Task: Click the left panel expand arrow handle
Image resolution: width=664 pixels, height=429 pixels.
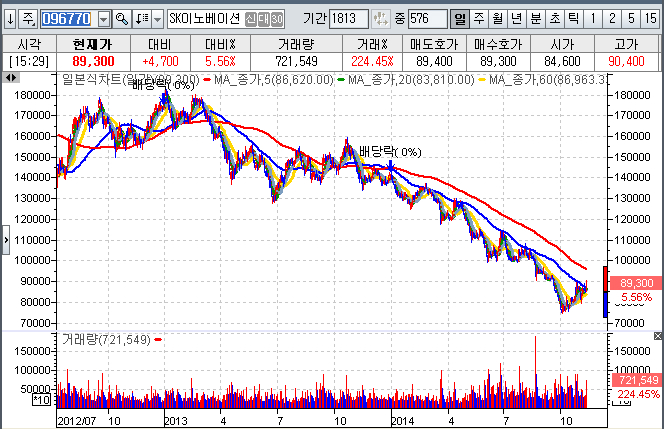Action: coord(4,240)
